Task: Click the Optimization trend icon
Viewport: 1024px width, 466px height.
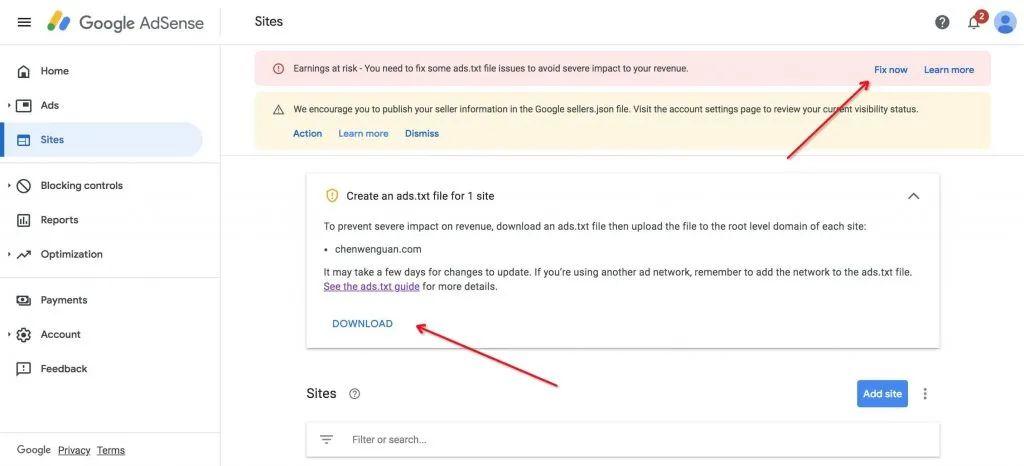Action: (x=24, y=255)
